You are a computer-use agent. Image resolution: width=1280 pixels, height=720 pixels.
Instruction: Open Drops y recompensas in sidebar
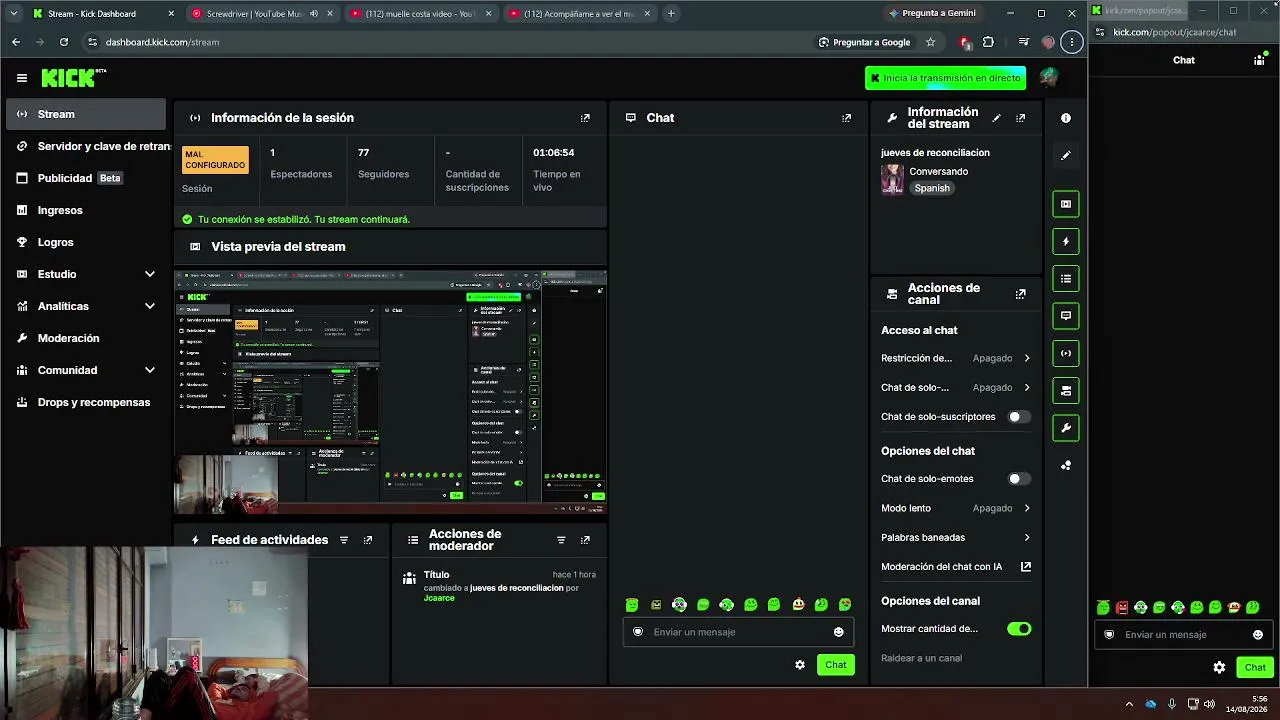pos(86,402)
